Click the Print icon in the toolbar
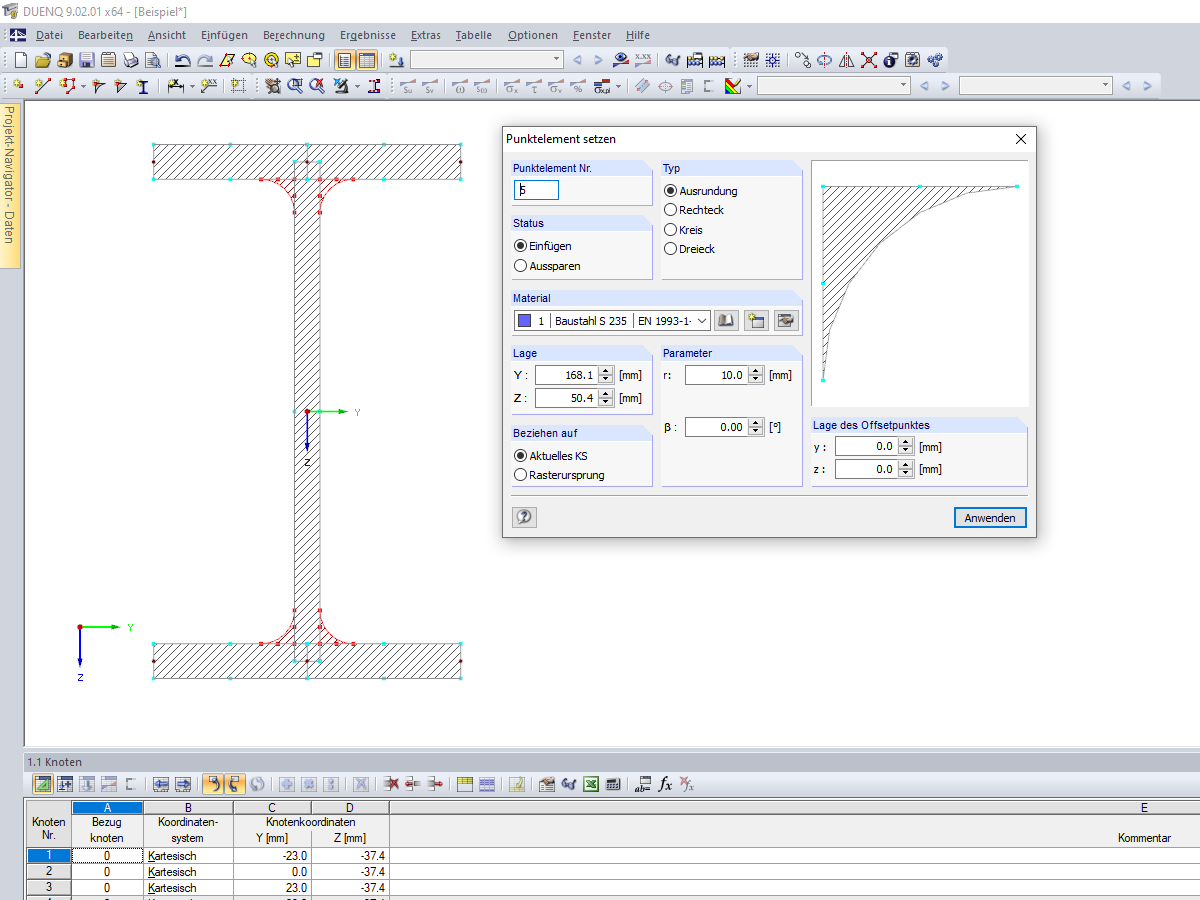Screen dimensions: 1200x900 (x=130, y=60)
